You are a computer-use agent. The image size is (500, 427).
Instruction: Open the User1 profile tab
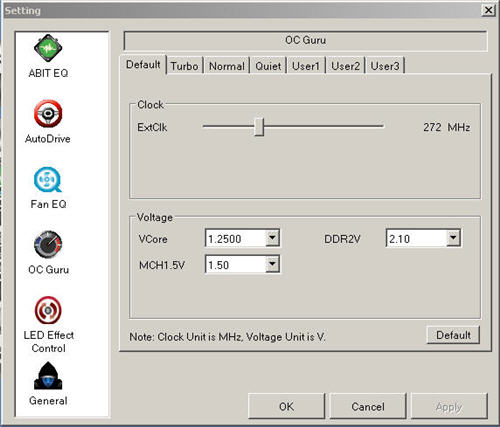pos(306,66)
